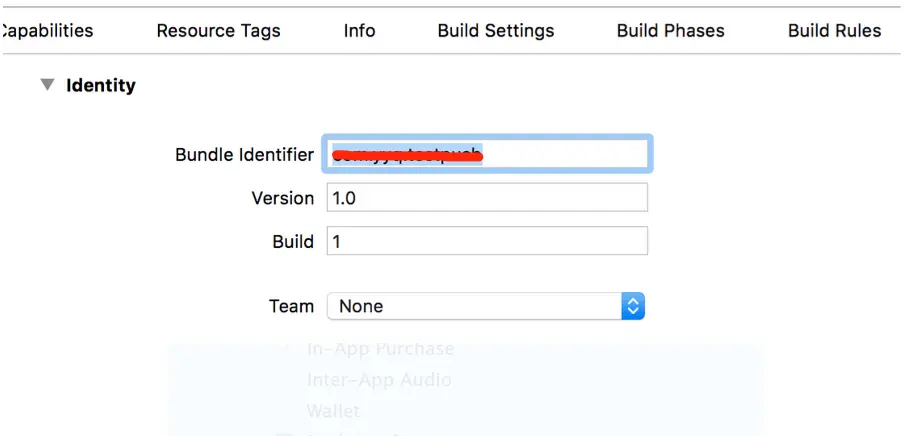The height and width of the screenshot is (436, 912).
Task: Click the faded In-App Purchase entry
Action: 380,349
